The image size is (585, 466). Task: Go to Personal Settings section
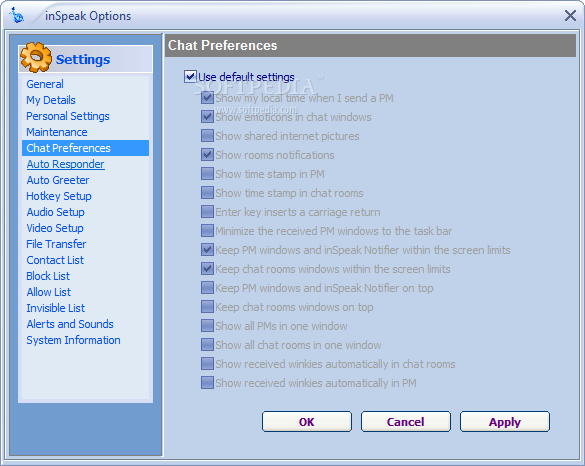tap(68, 116)
